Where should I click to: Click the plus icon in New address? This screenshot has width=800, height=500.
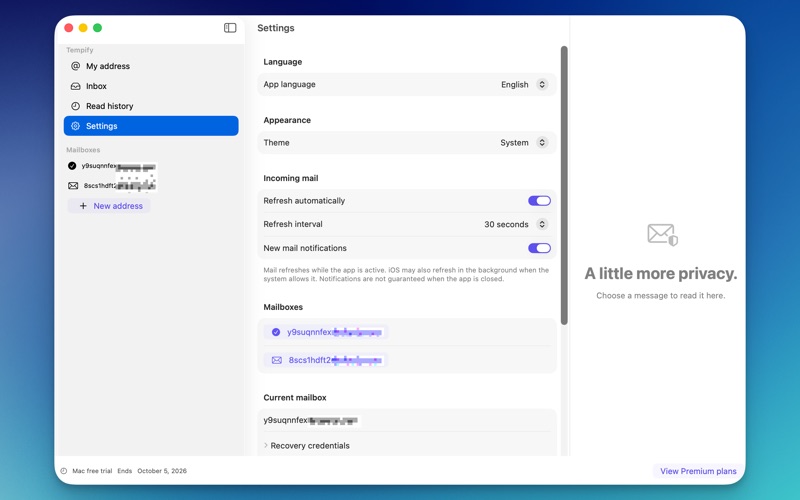click(x=83, y=206)
